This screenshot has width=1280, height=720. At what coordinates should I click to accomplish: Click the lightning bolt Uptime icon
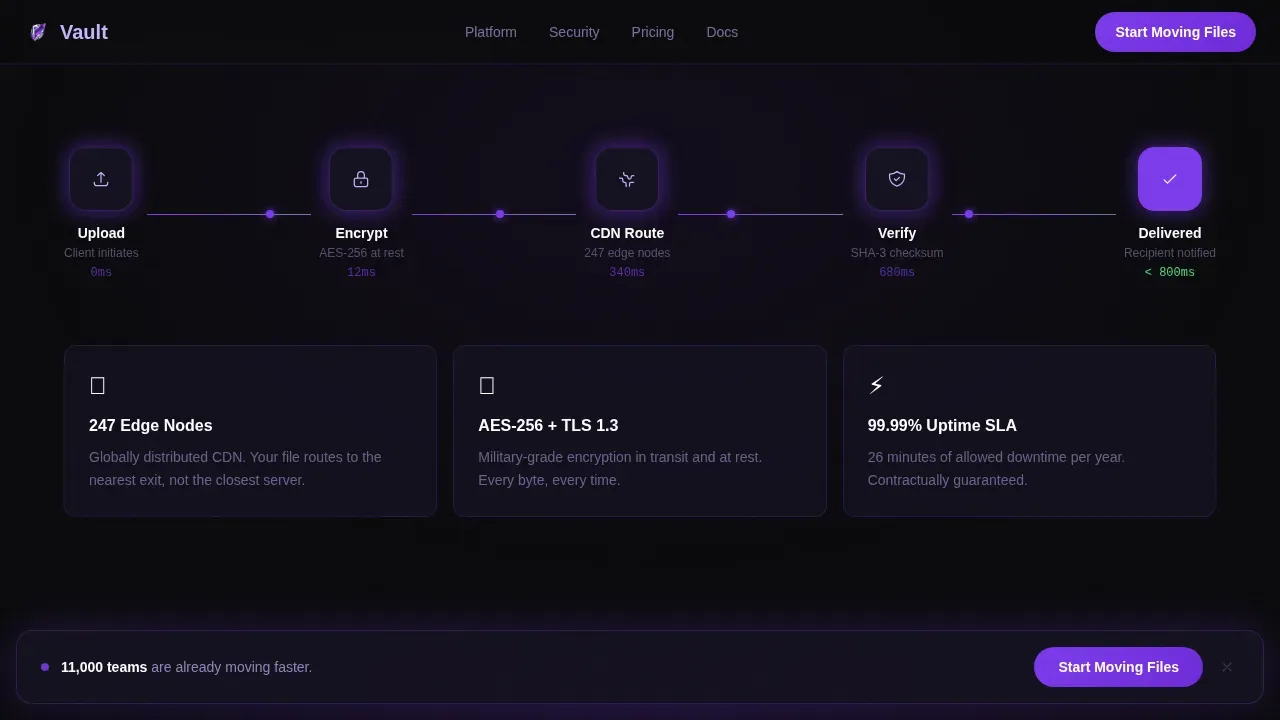pos(876,385)
